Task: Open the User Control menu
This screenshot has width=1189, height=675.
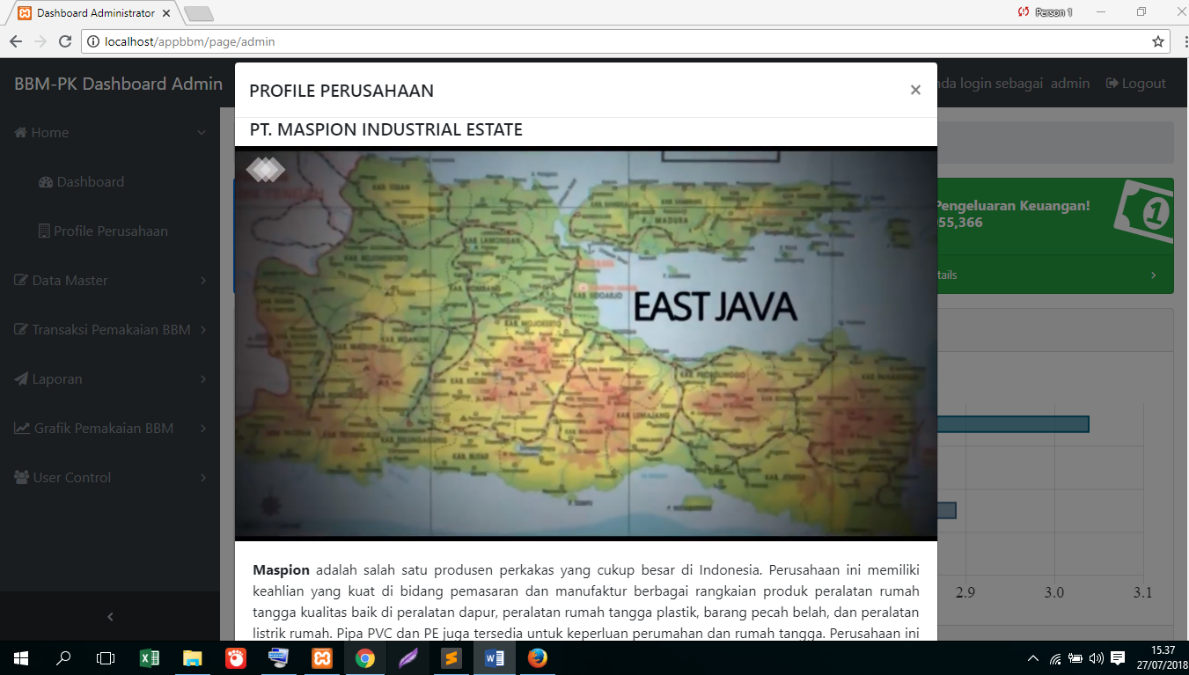Action: [110, 478]
